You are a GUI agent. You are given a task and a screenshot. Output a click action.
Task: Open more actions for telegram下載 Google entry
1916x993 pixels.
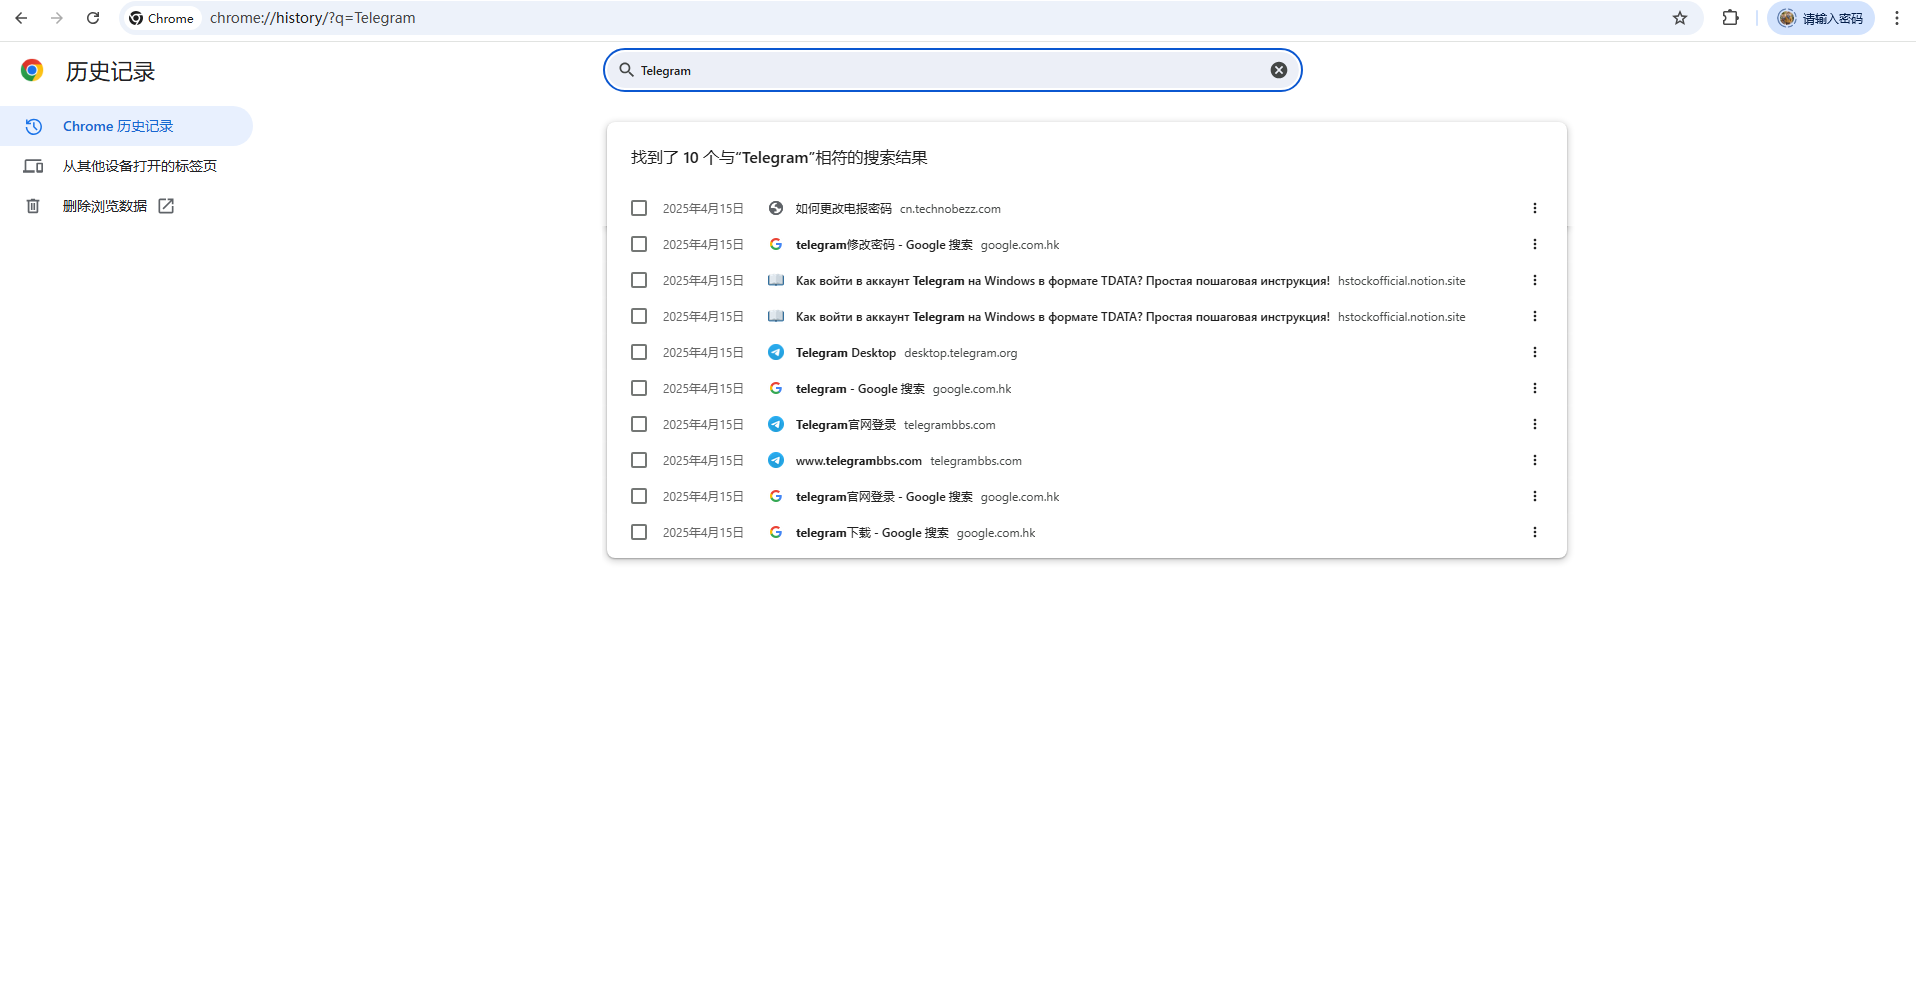1535,532
